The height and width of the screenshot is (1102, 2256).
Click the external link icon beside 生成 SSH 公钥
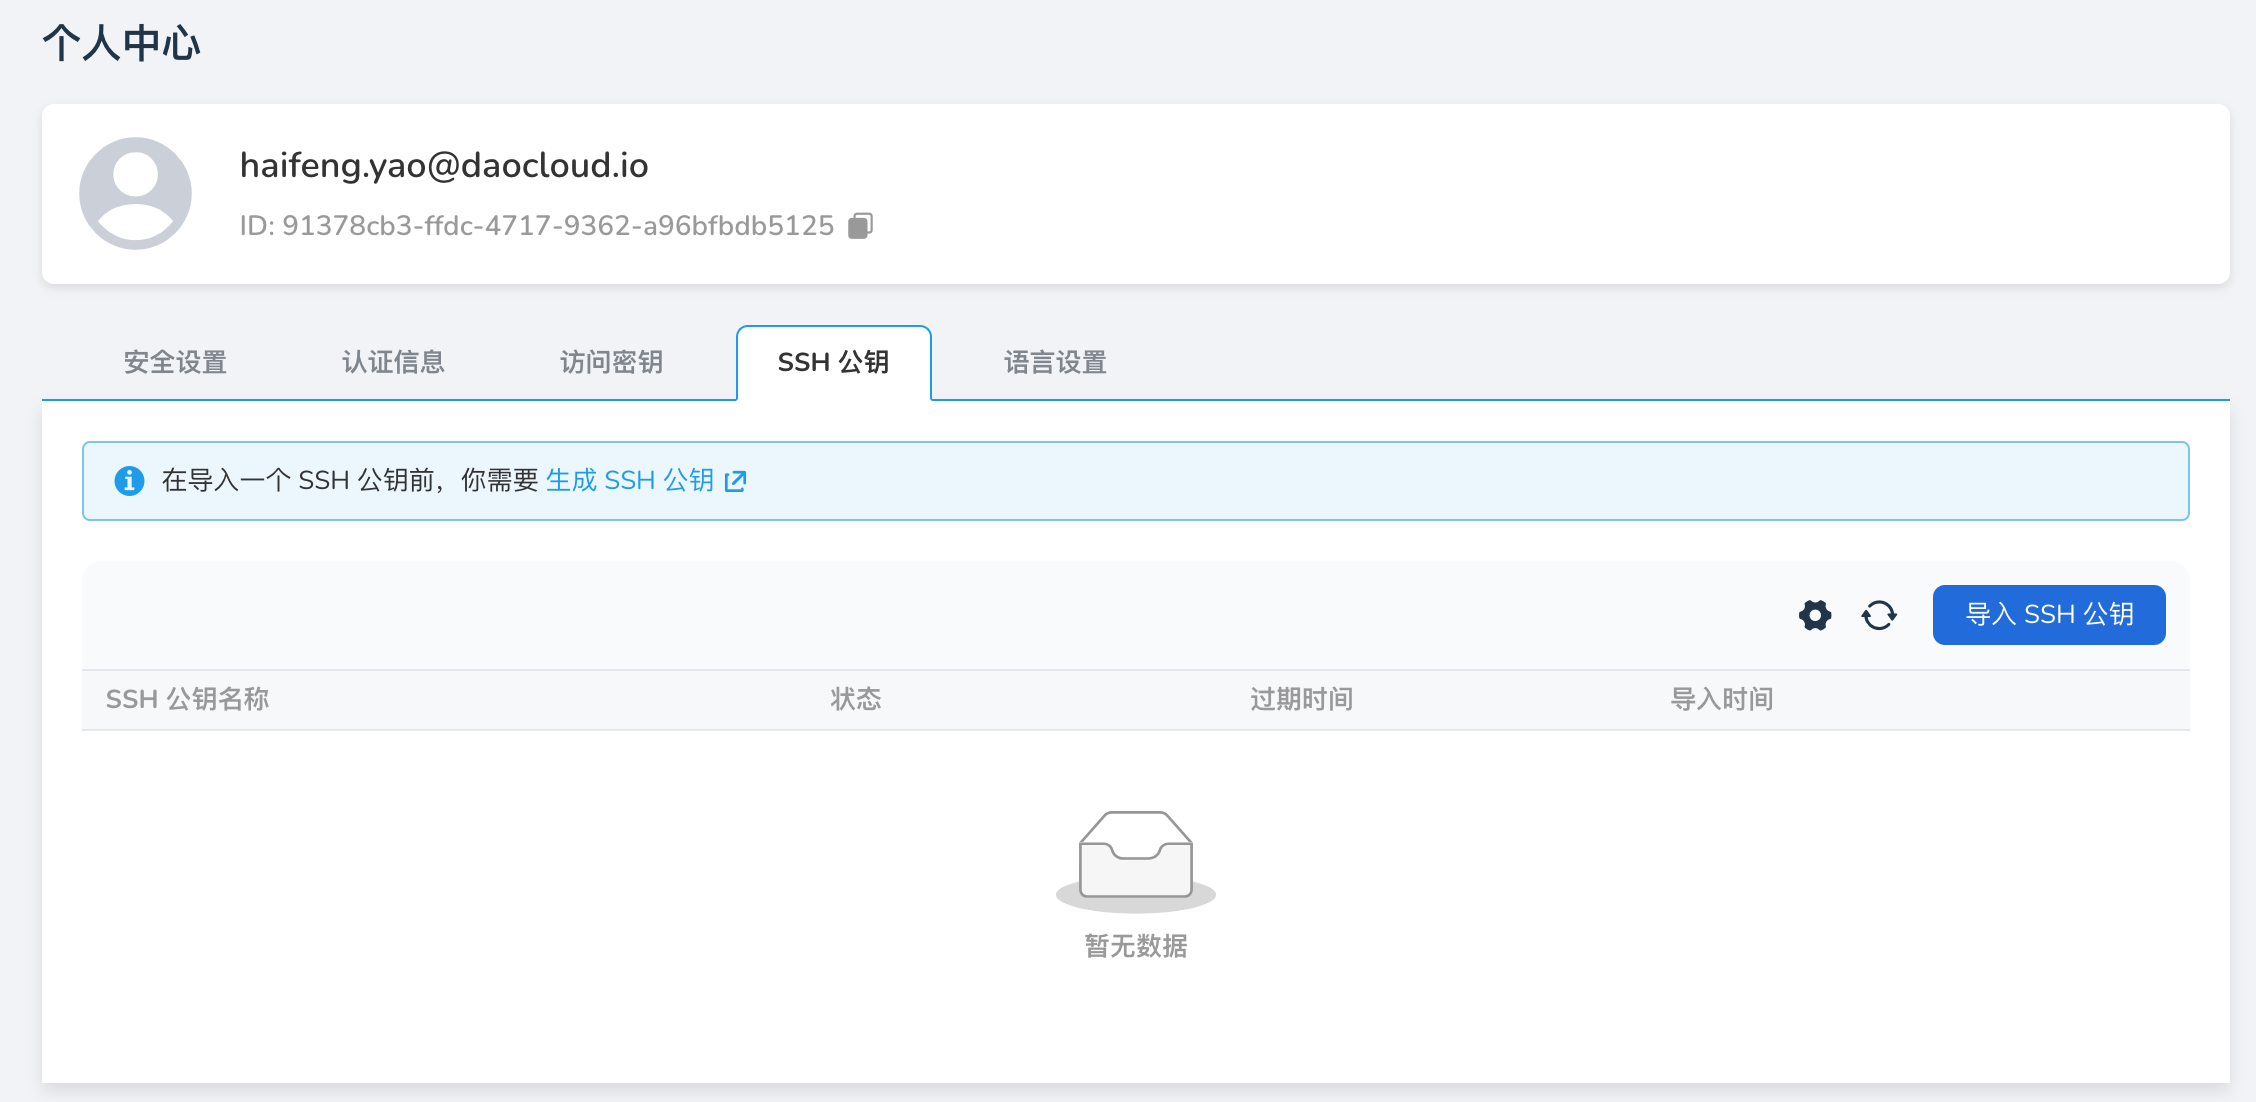point(736,481)
